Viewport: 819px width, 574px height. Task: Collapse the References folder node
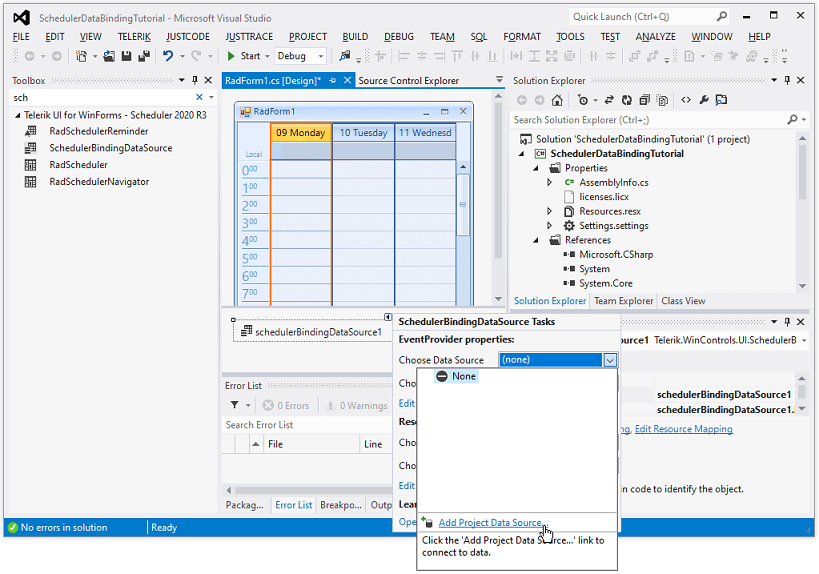[x=536, y=240]
